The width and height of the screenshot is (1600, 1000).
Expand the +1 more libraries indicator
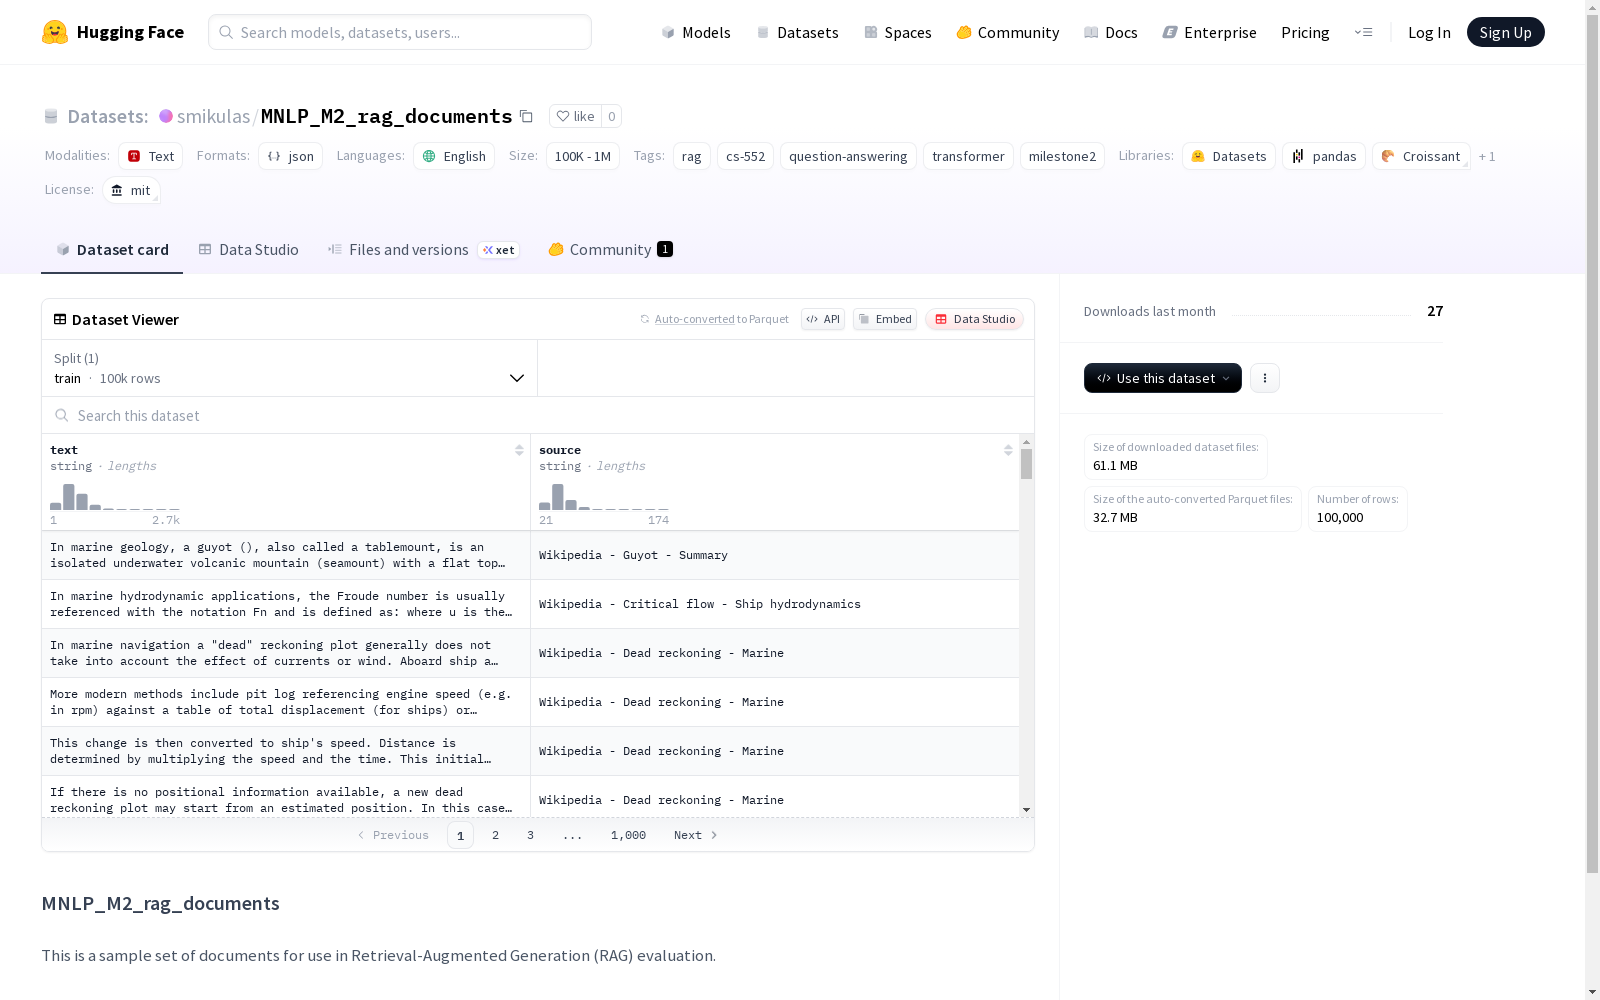1487,156
